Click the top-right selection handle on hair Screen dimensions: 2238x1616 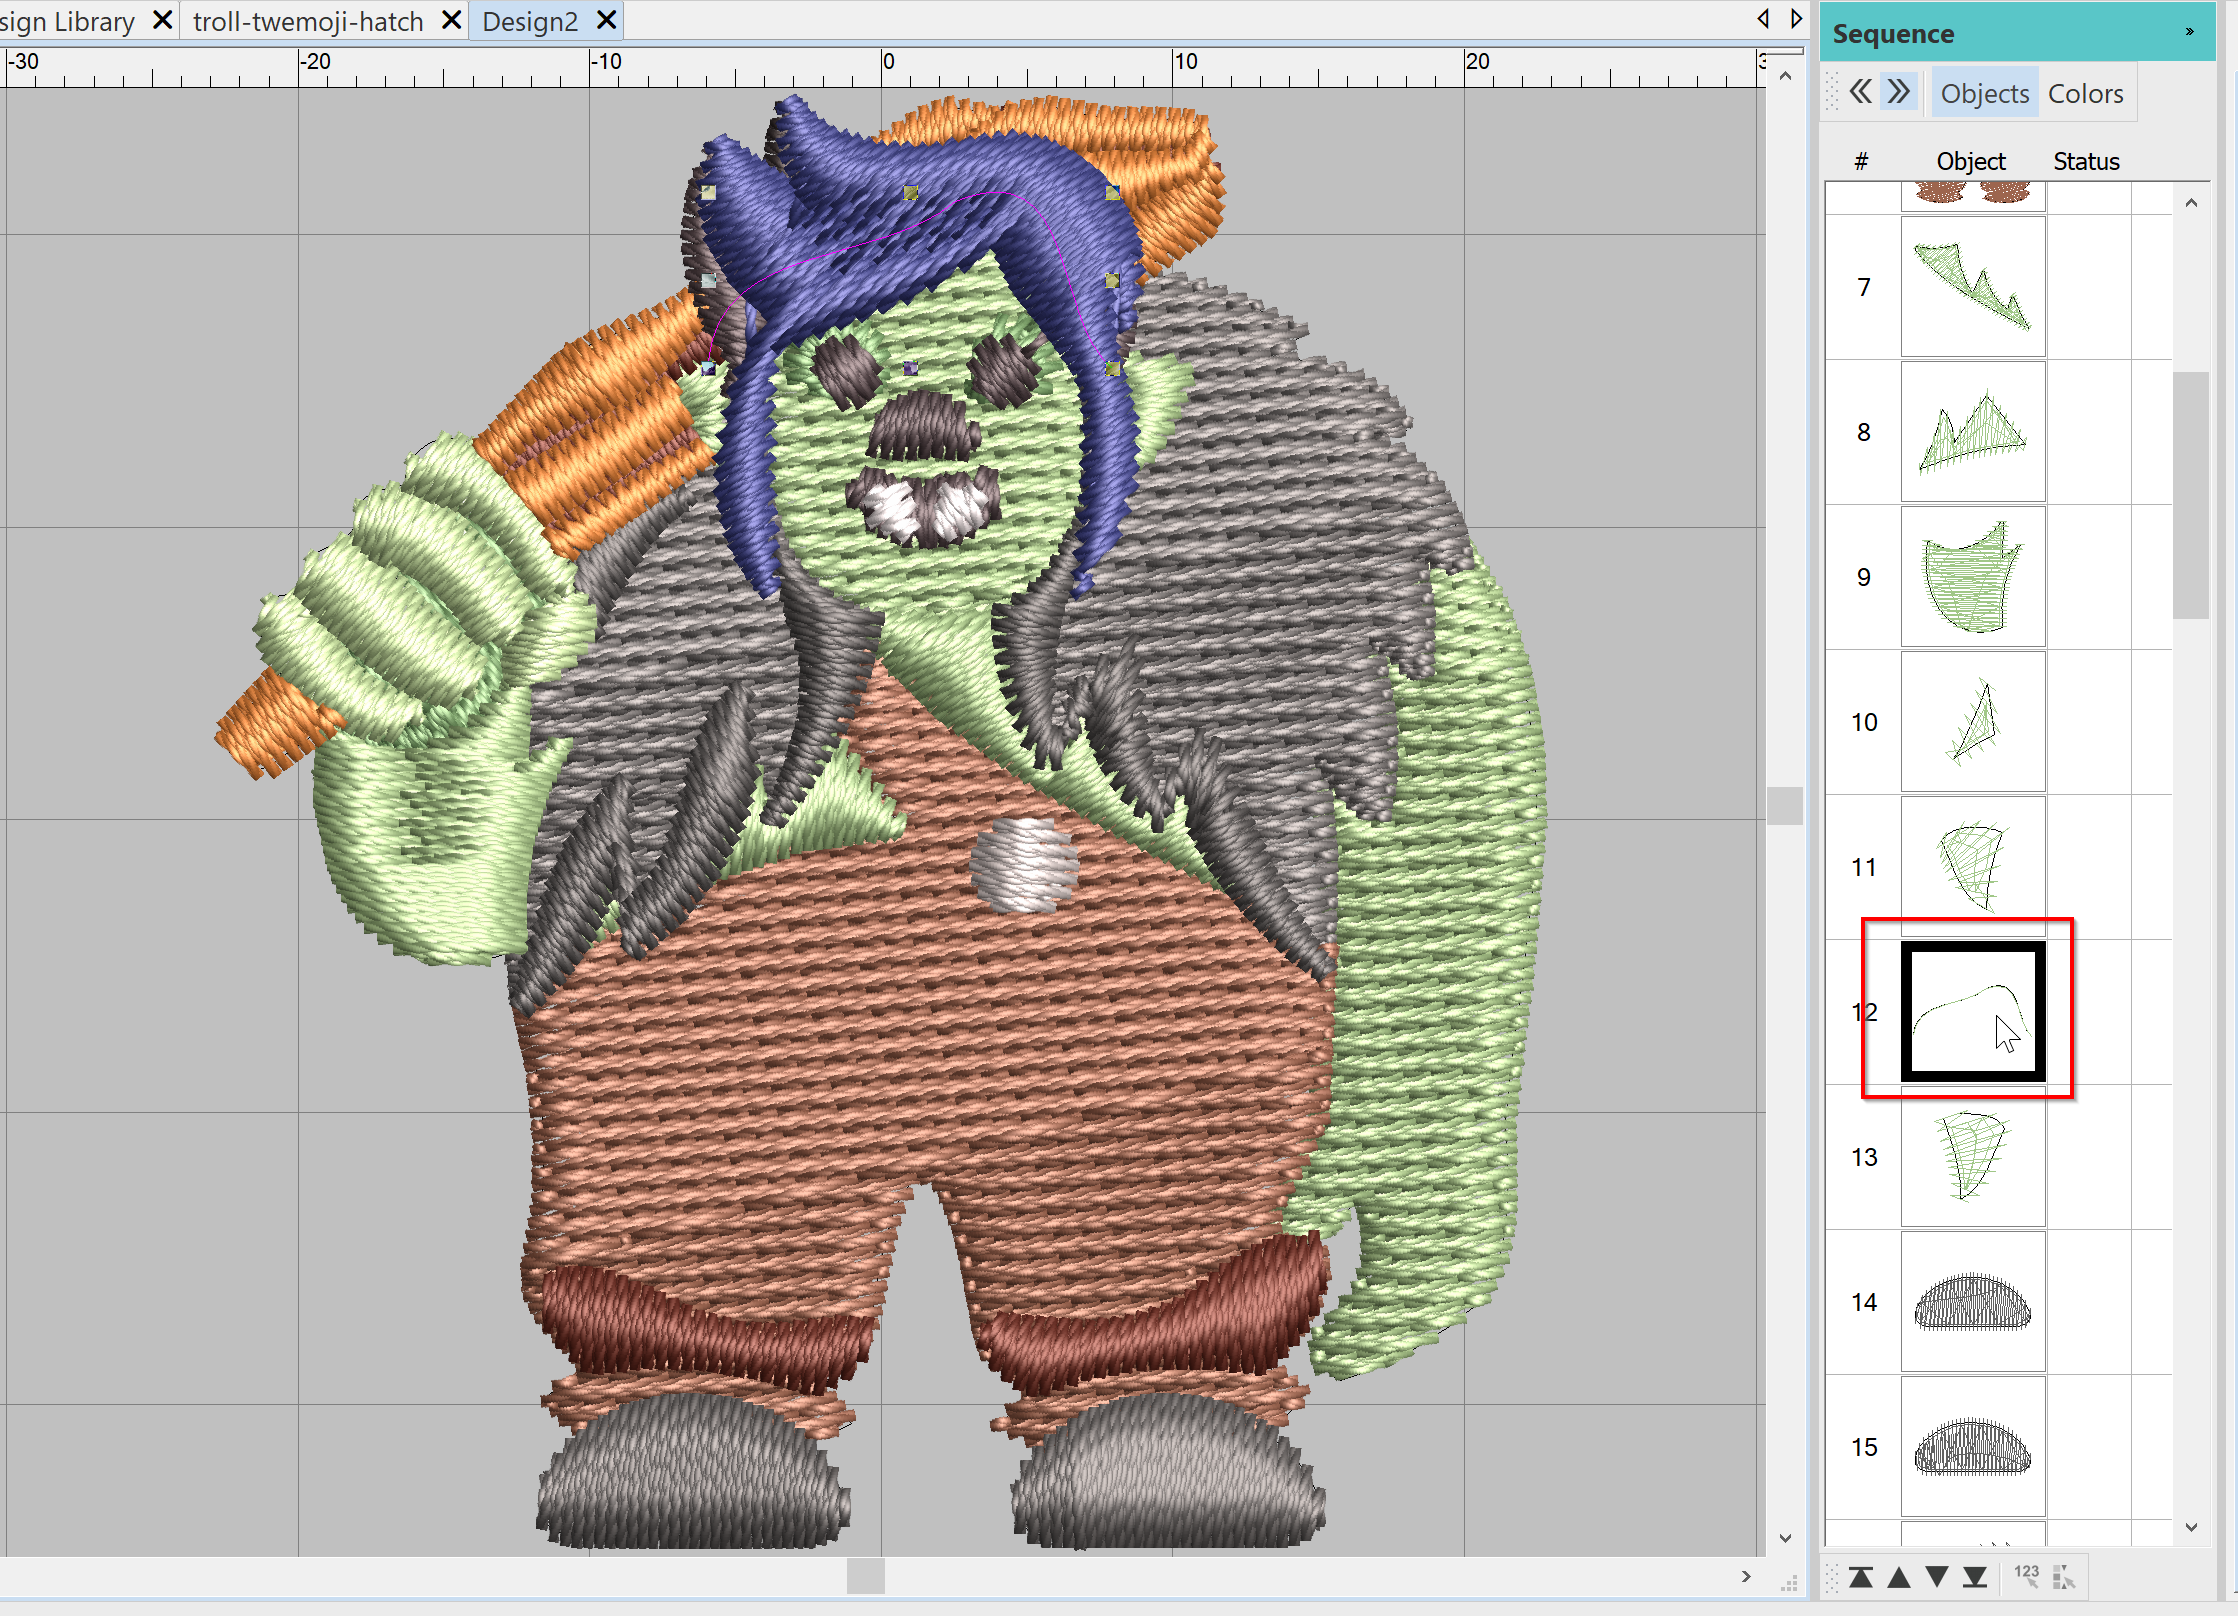point(1112,192)
